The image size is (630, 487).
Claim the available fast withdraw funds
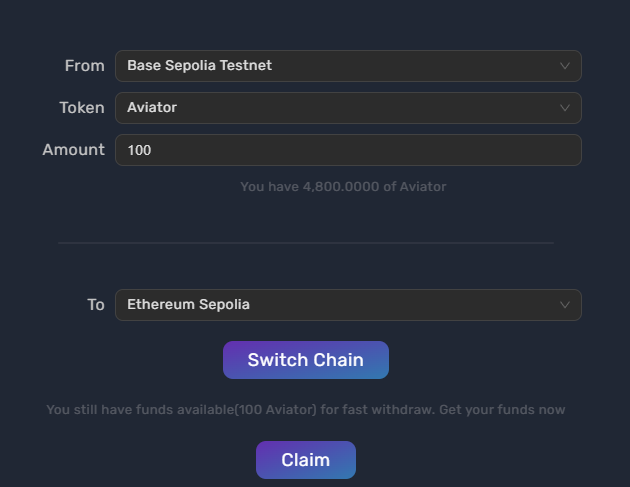pyautogui.click(x=305, y=460)
